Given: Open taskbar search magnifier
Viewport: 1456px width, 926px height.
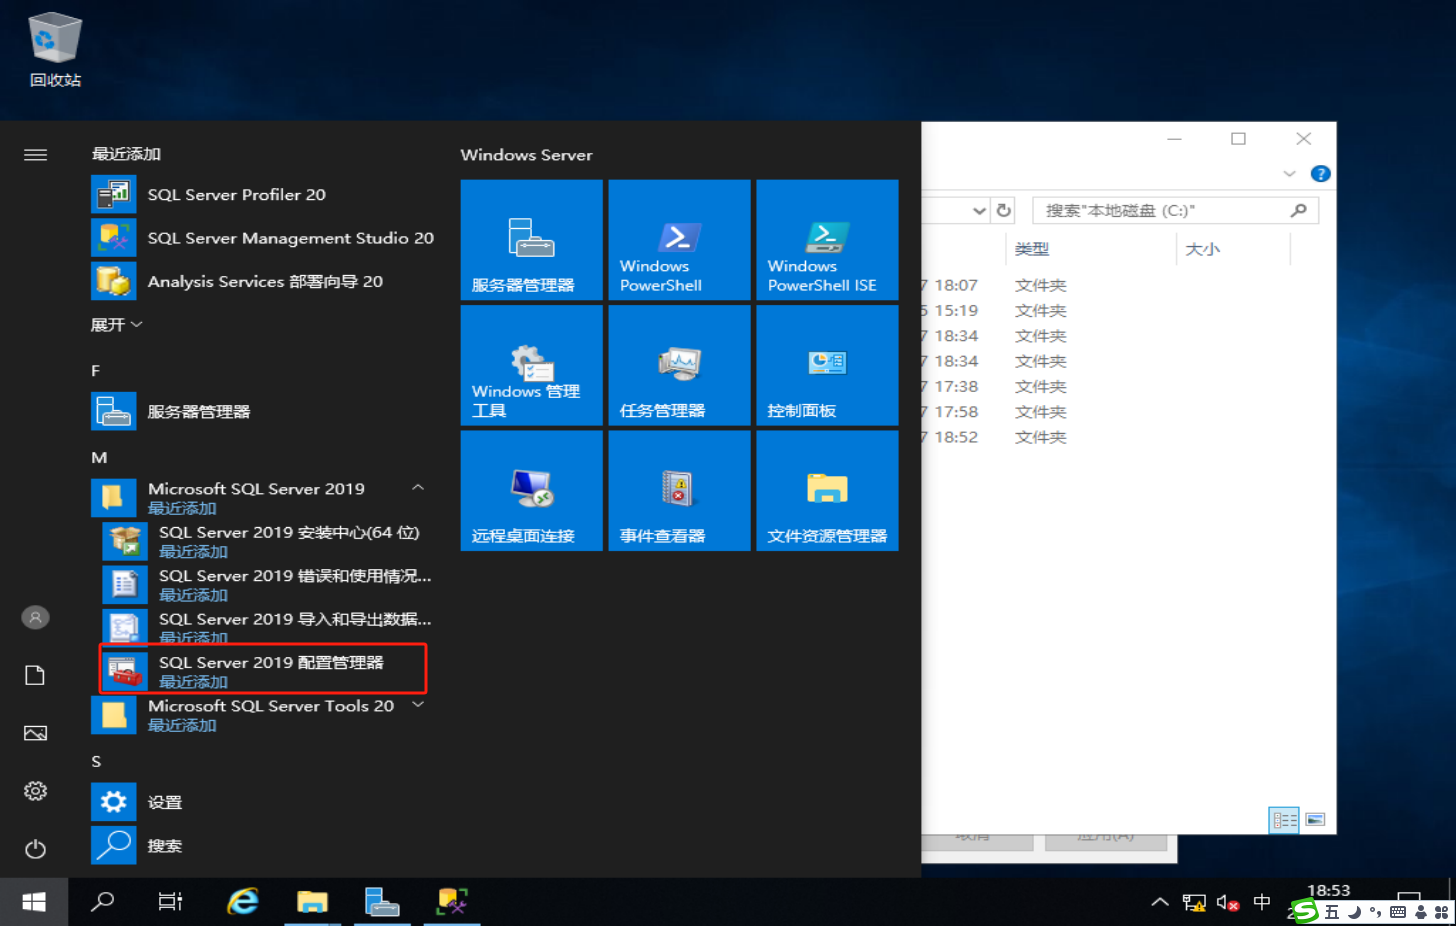Looking at the screenshot, I should coord(102,902).
